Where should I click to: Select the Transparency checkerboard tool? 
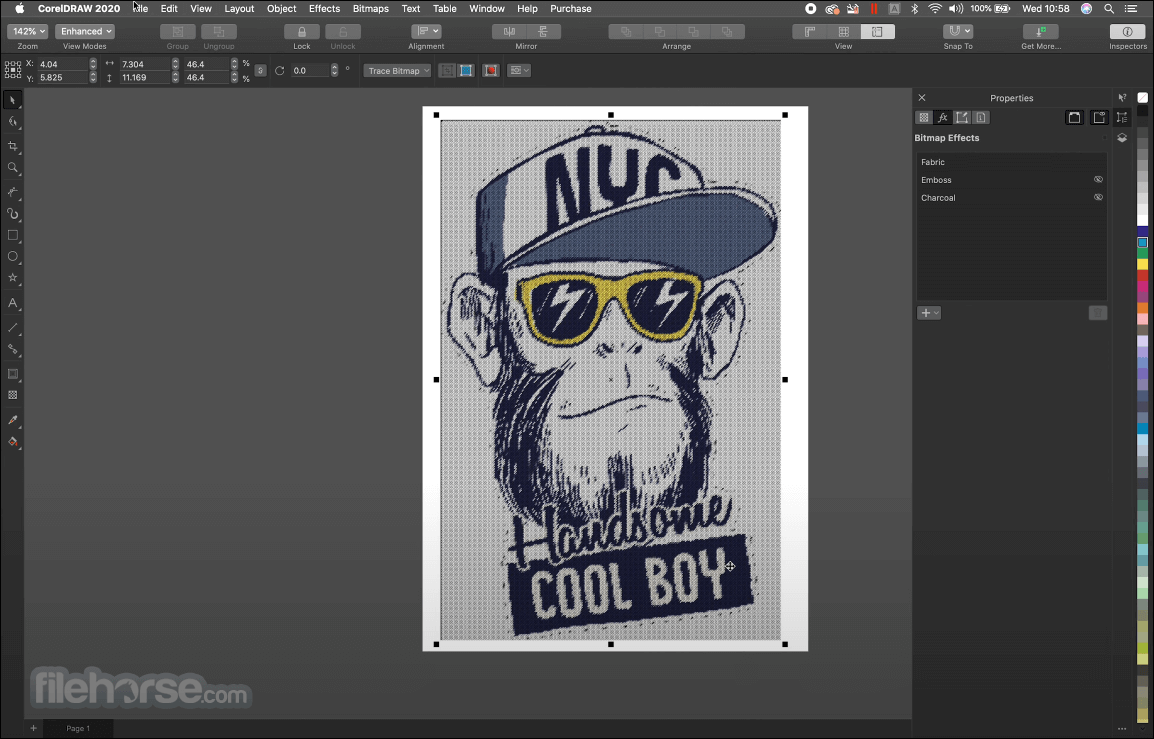[x=13, y=395]
